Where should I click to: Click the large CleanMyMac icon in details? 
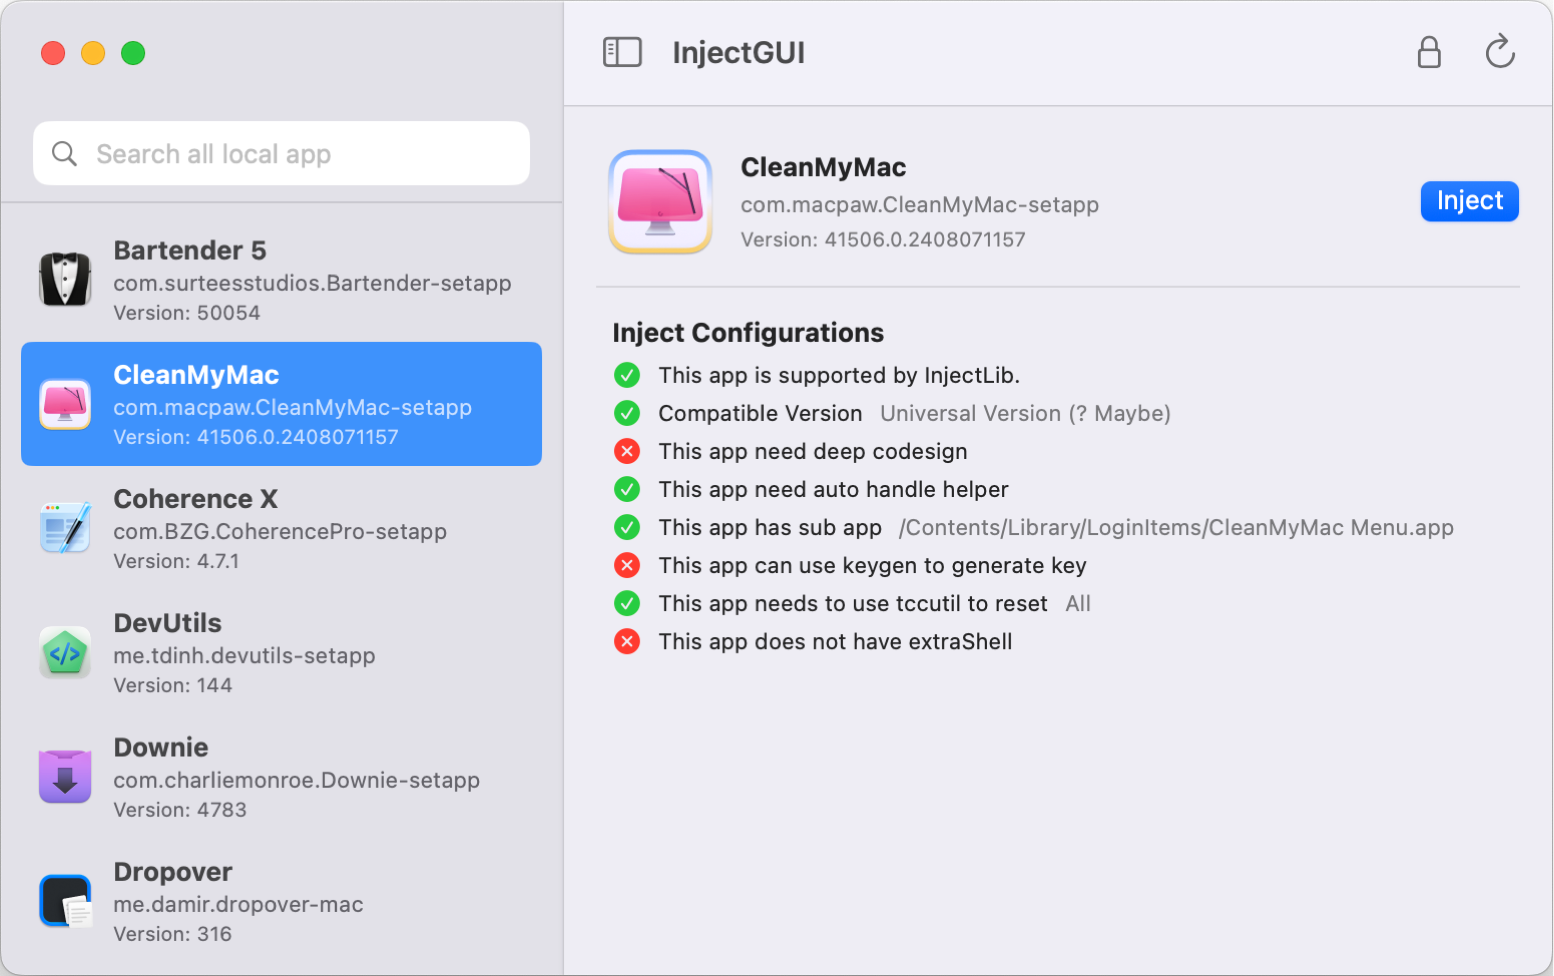pos(660,201)
